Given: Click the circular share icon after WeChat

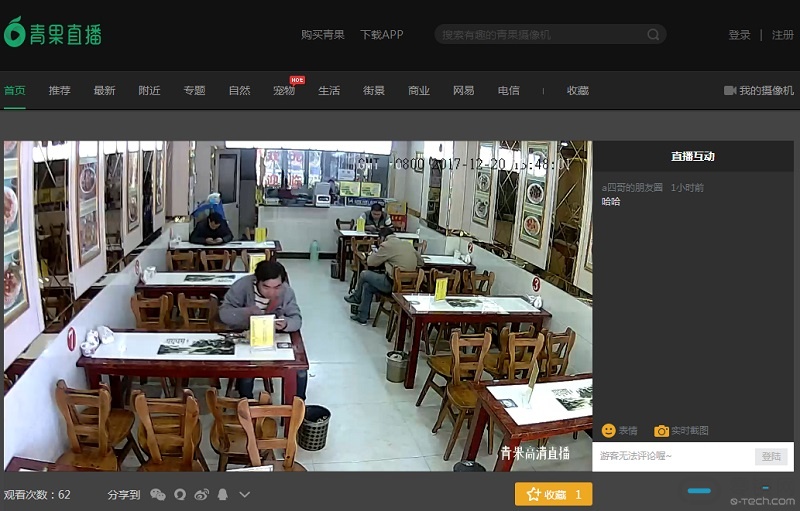Looking at the screenshot, I should [x=180, y=495].
